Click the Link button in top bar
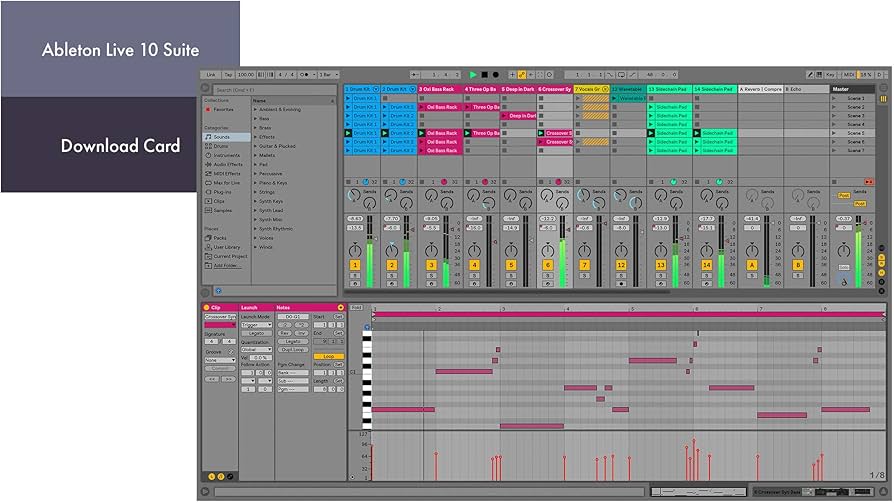This screenshot has width=894, height=503. click(x=211, y=74)
